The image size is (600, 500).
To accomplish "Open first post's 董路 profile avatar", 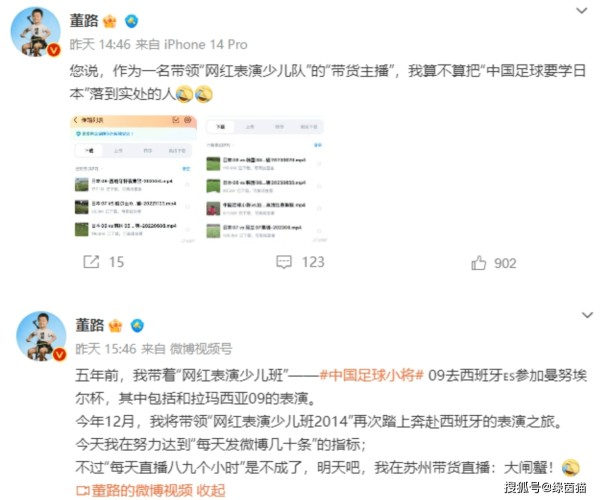I will 35,31.
